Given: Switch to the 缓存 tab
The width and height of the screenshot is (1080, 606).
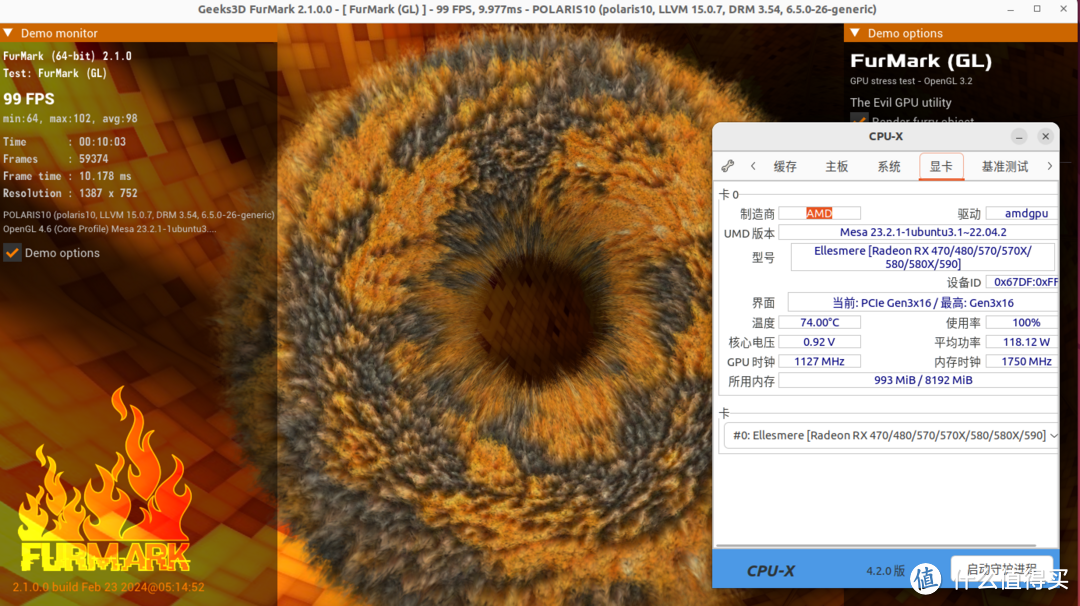Looking at the screenshot, I should [x=785, y=166].
